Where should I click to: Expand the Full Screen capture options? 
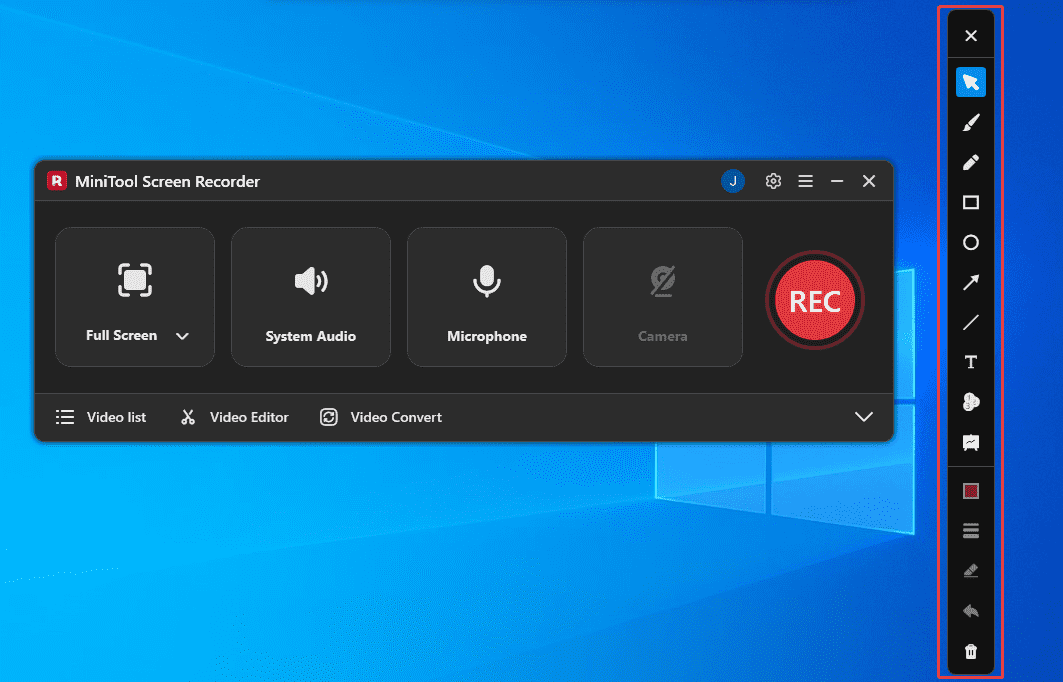point(183,336)
